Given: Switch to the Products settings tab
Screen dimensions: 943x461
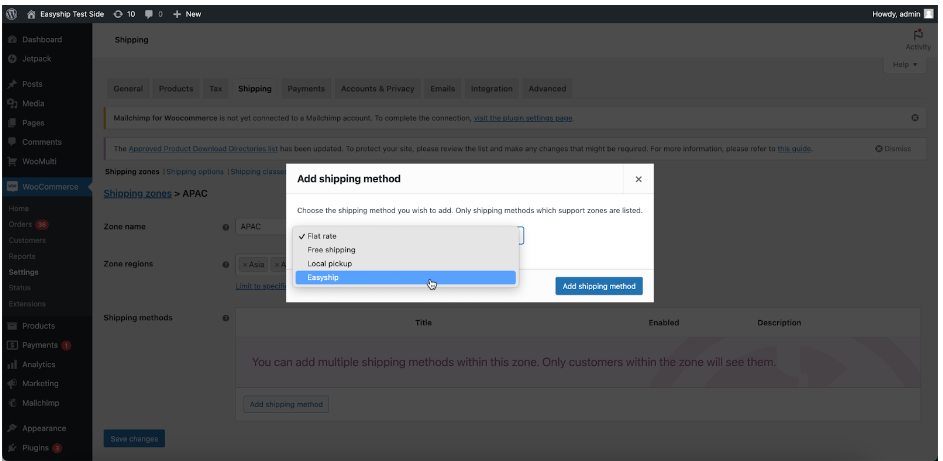Looking at the screenshot, I should click(176, 88).
